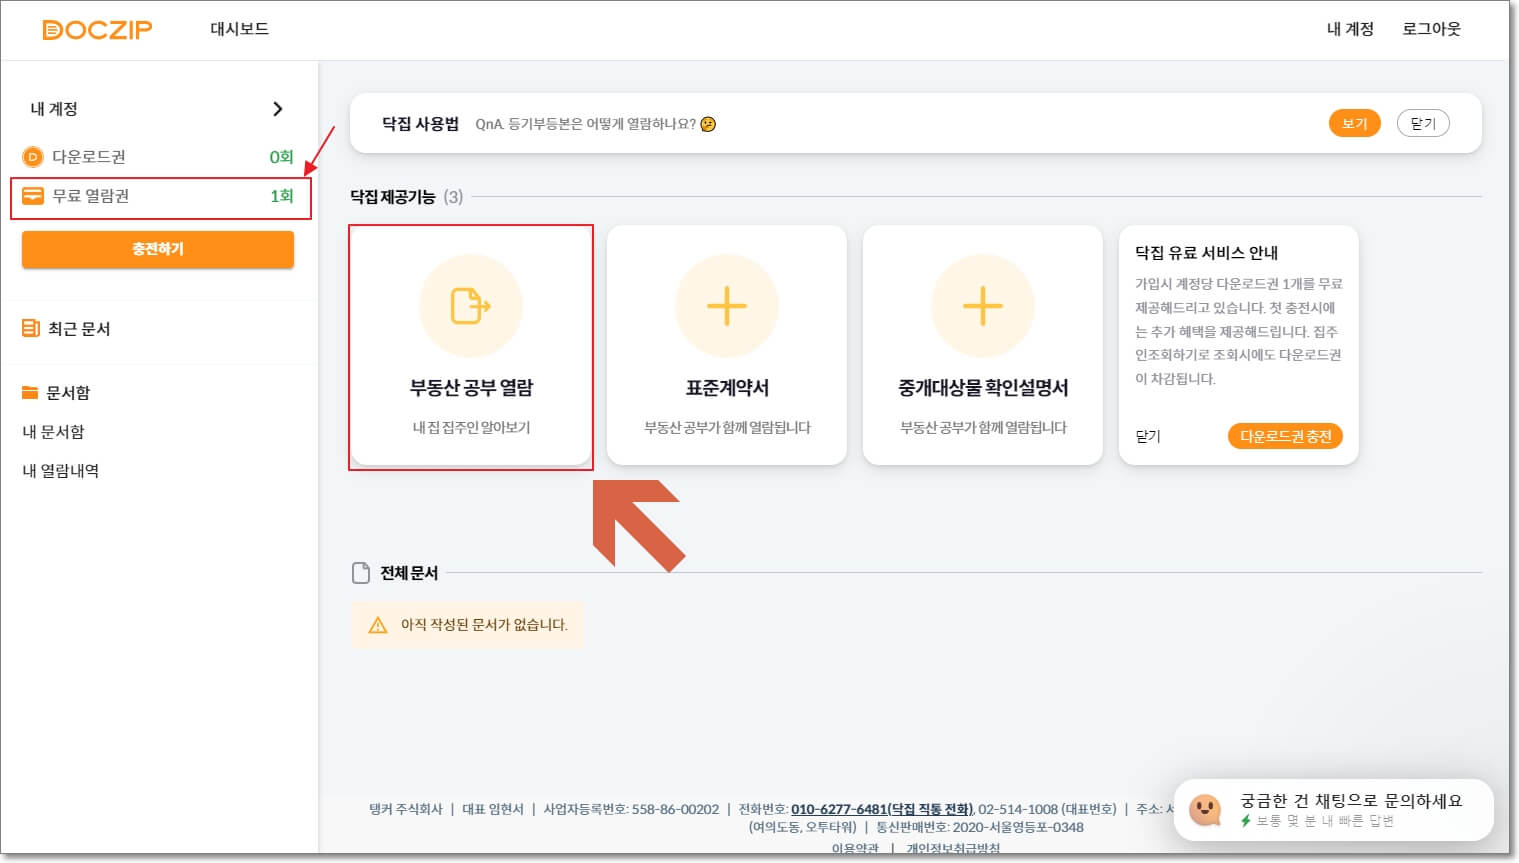Click 로그아웃 to sign out

pos(1431,29)
